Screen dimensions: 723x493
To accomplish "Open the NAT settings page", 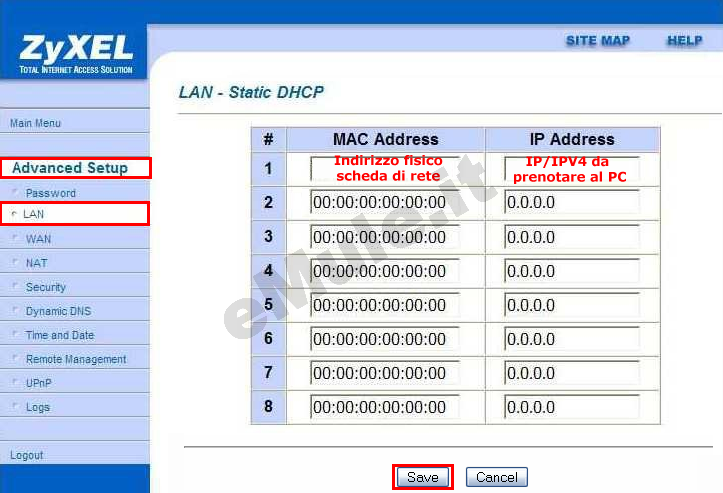I will click(36, 263).
